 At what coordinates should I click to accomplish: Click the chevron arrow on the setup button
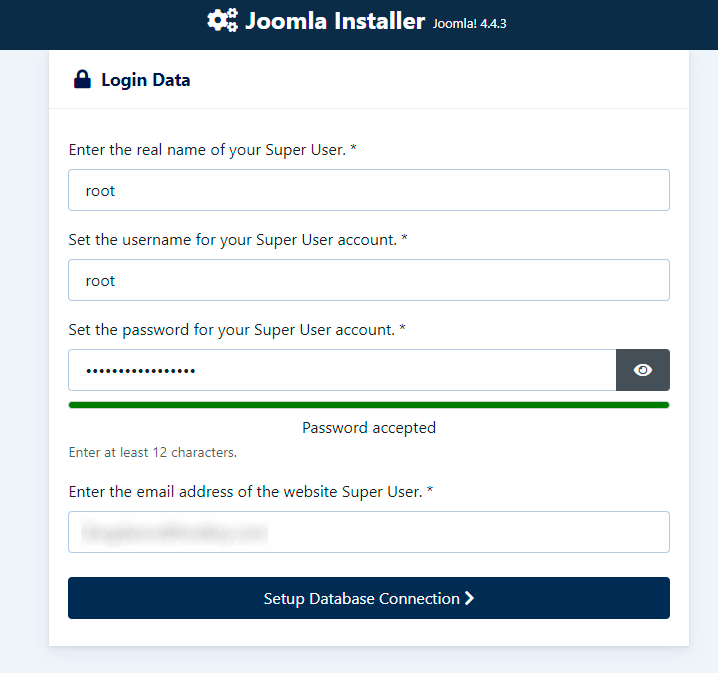pyautogui.click(x=469, y=598)
